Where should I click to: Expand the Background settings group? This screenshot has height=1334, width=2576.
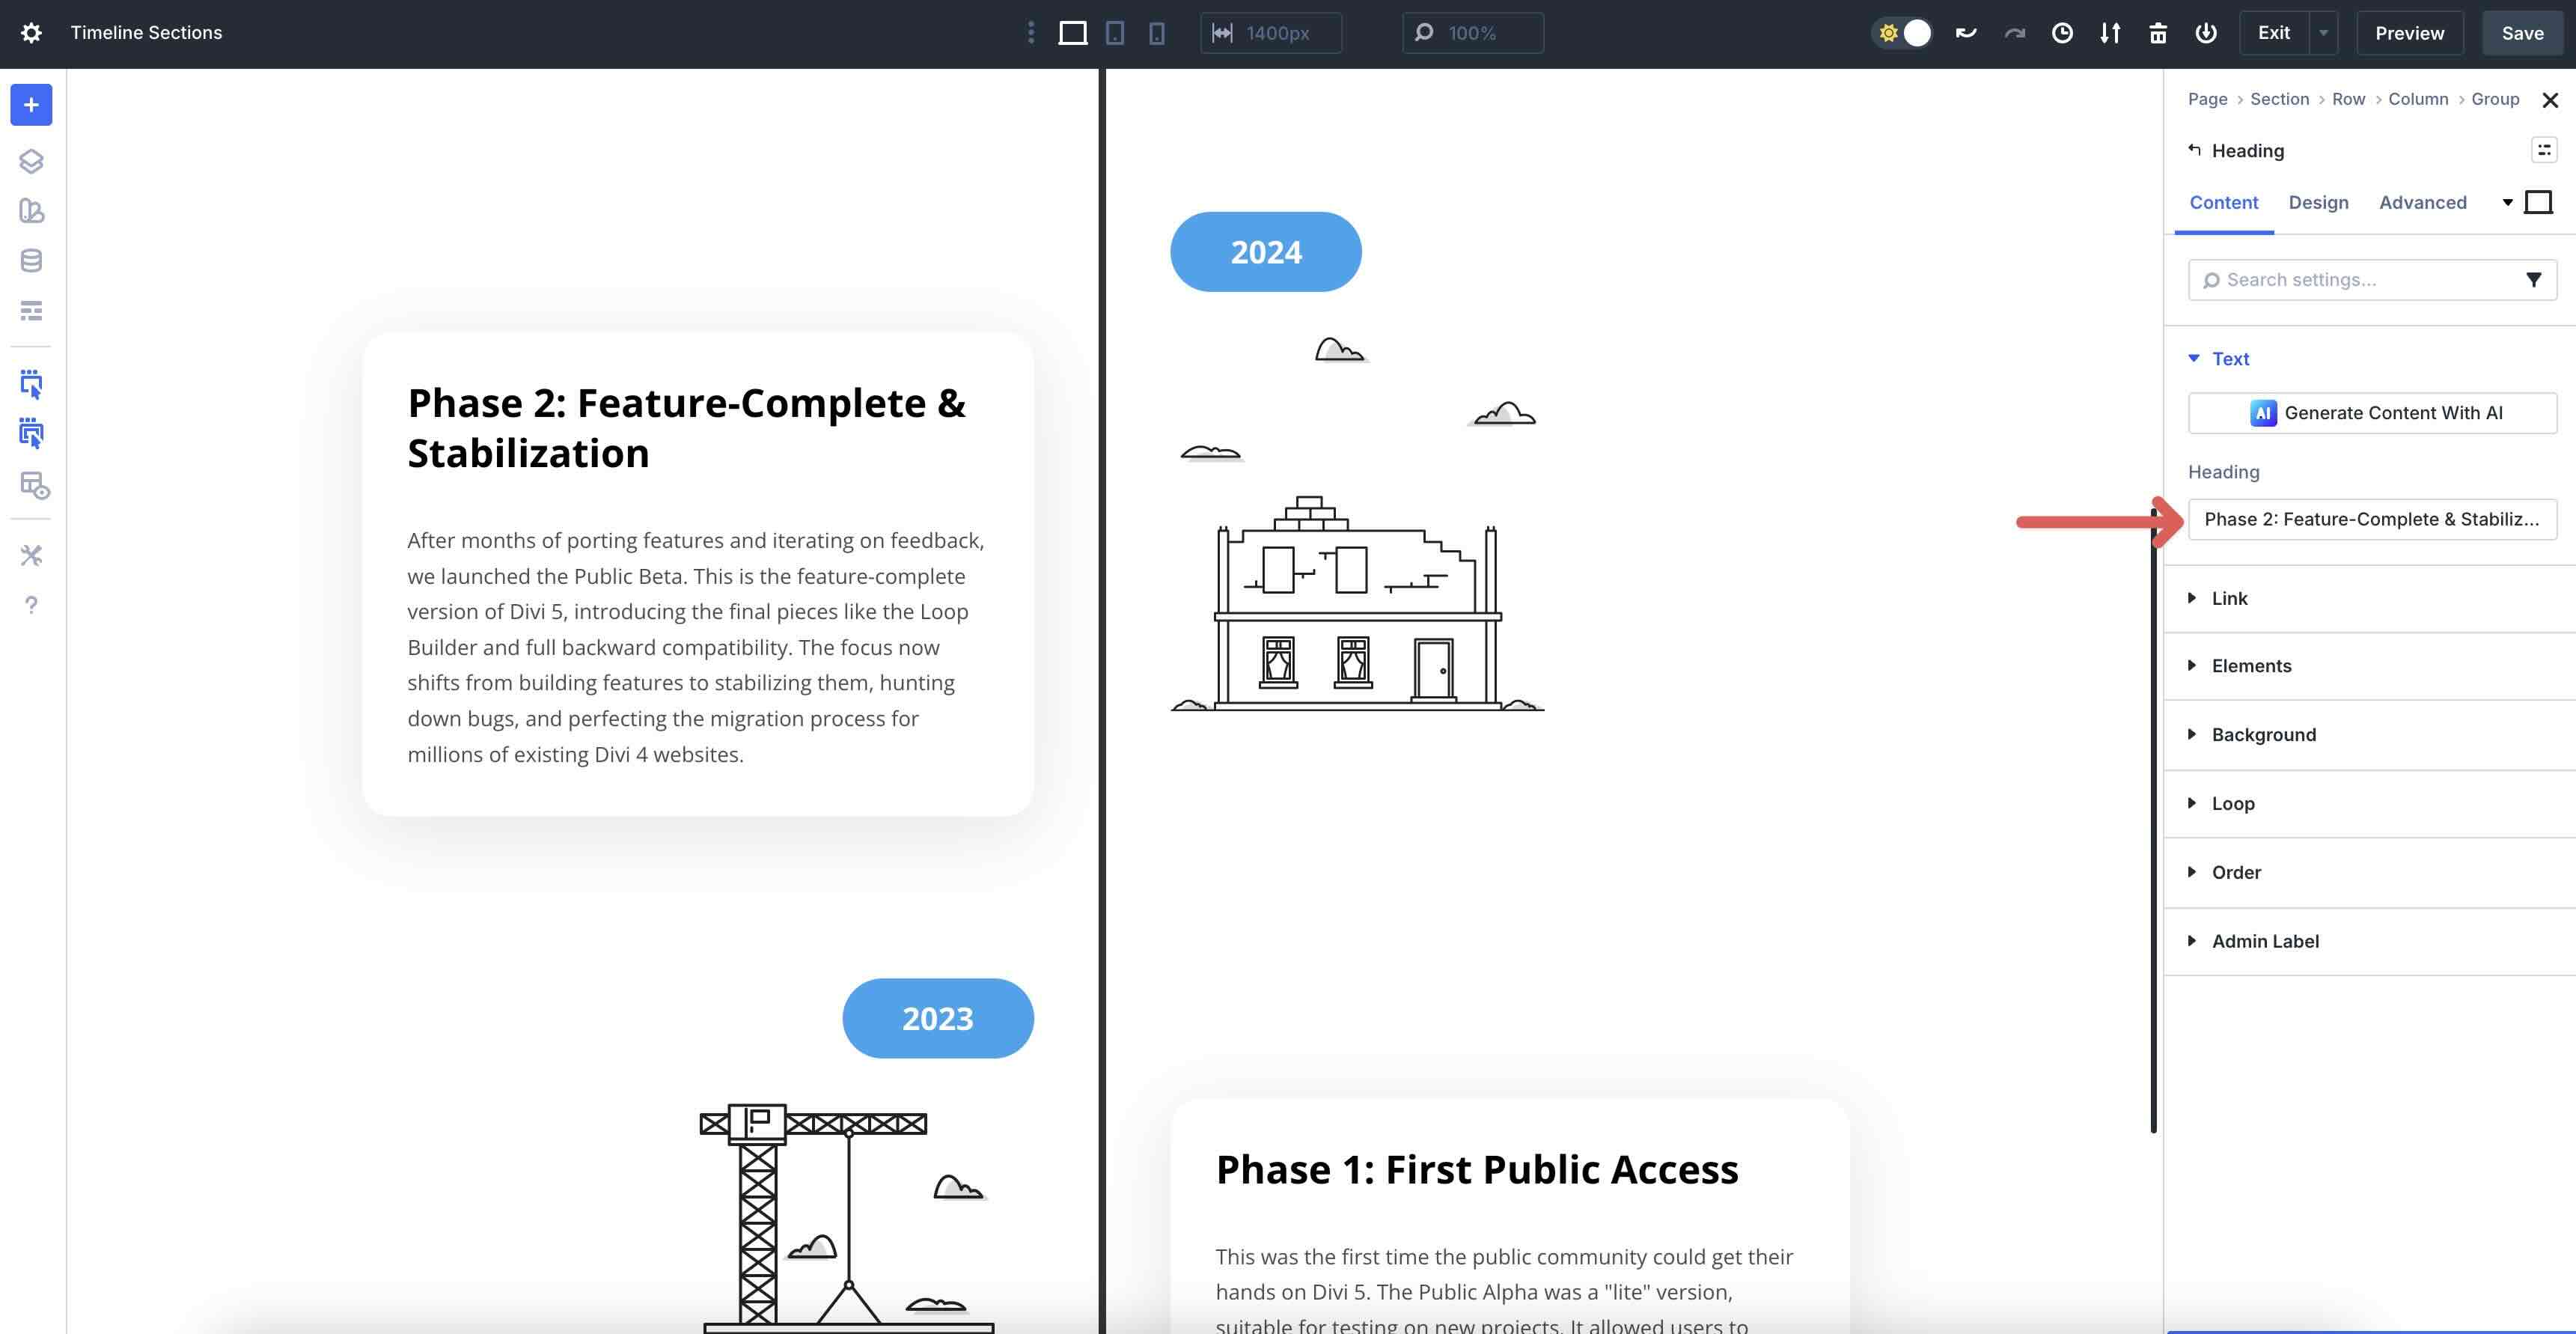pyautogui.click(x=2263, y=735)
